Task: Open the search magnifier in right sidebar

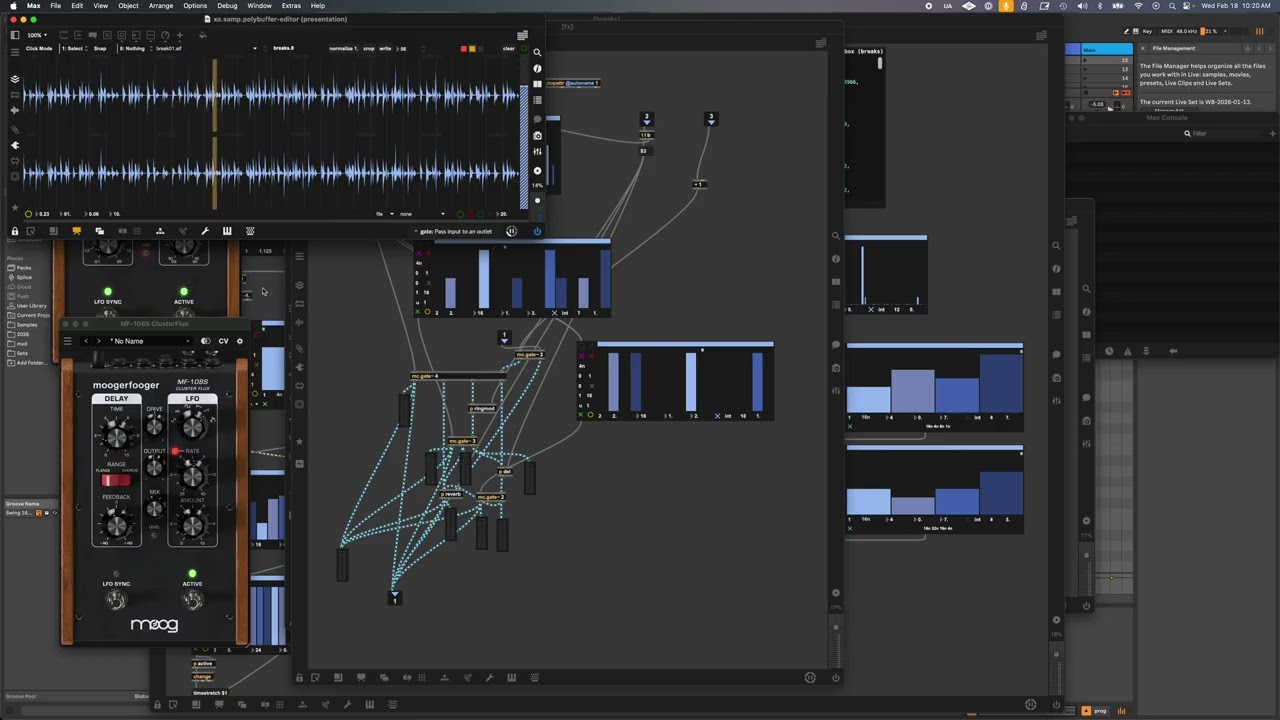Action: 537,52
